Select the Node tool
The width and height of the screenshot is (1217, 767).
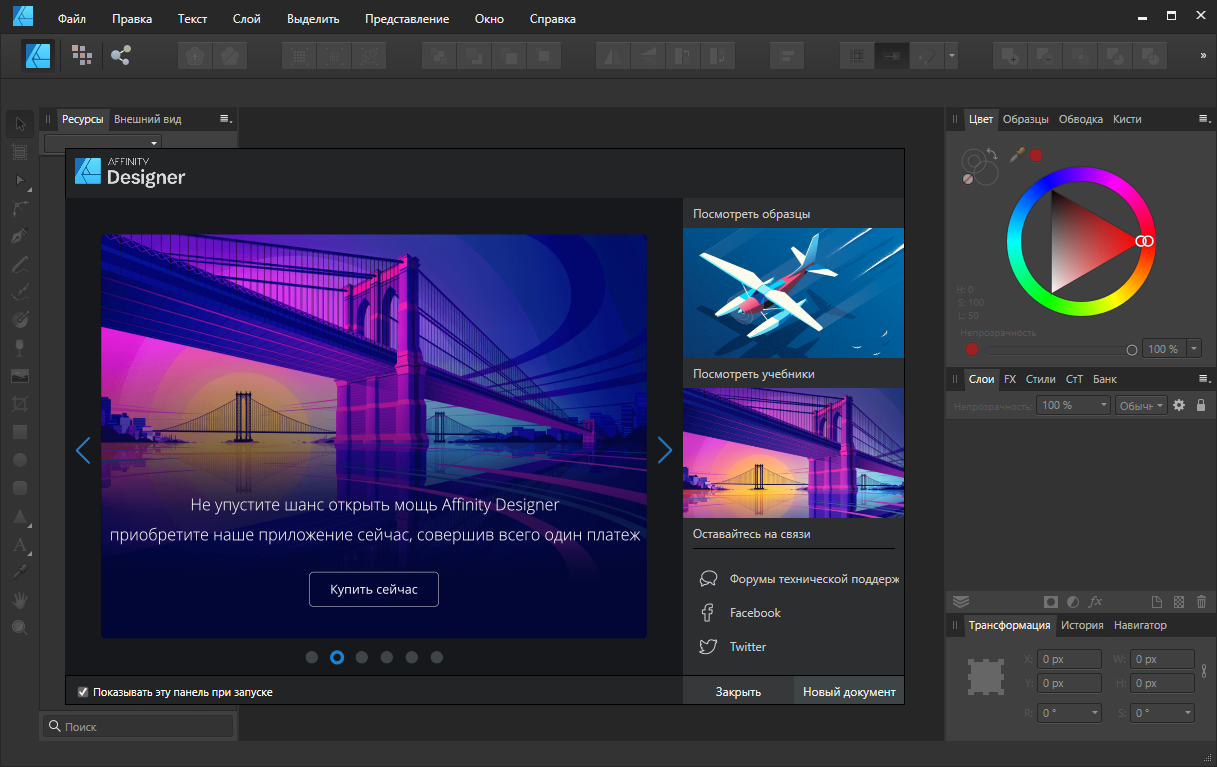click(20, 181)
